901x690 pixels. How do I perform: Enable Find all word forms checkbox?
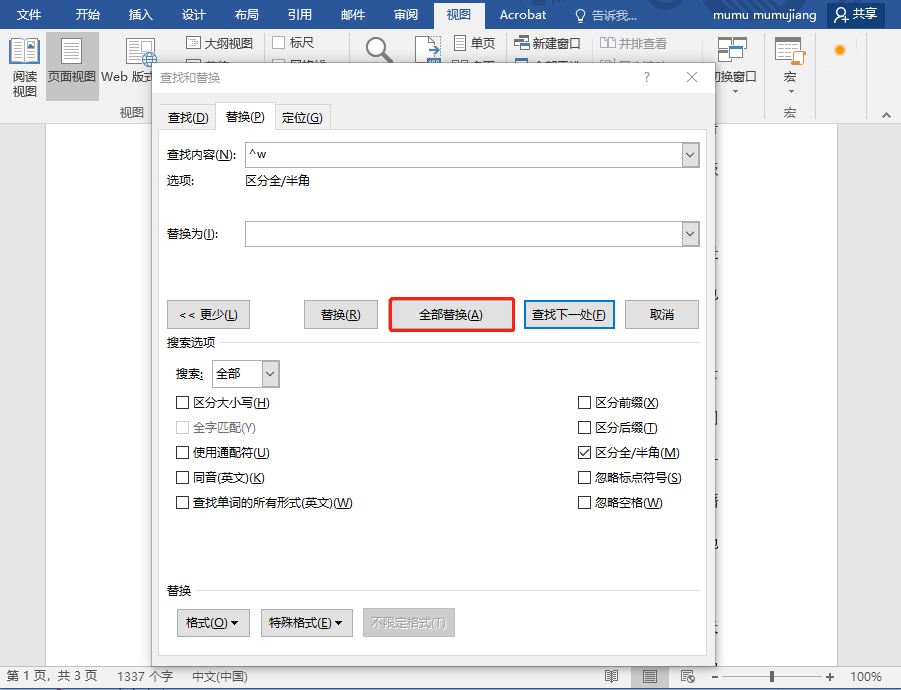click(182, 503)
